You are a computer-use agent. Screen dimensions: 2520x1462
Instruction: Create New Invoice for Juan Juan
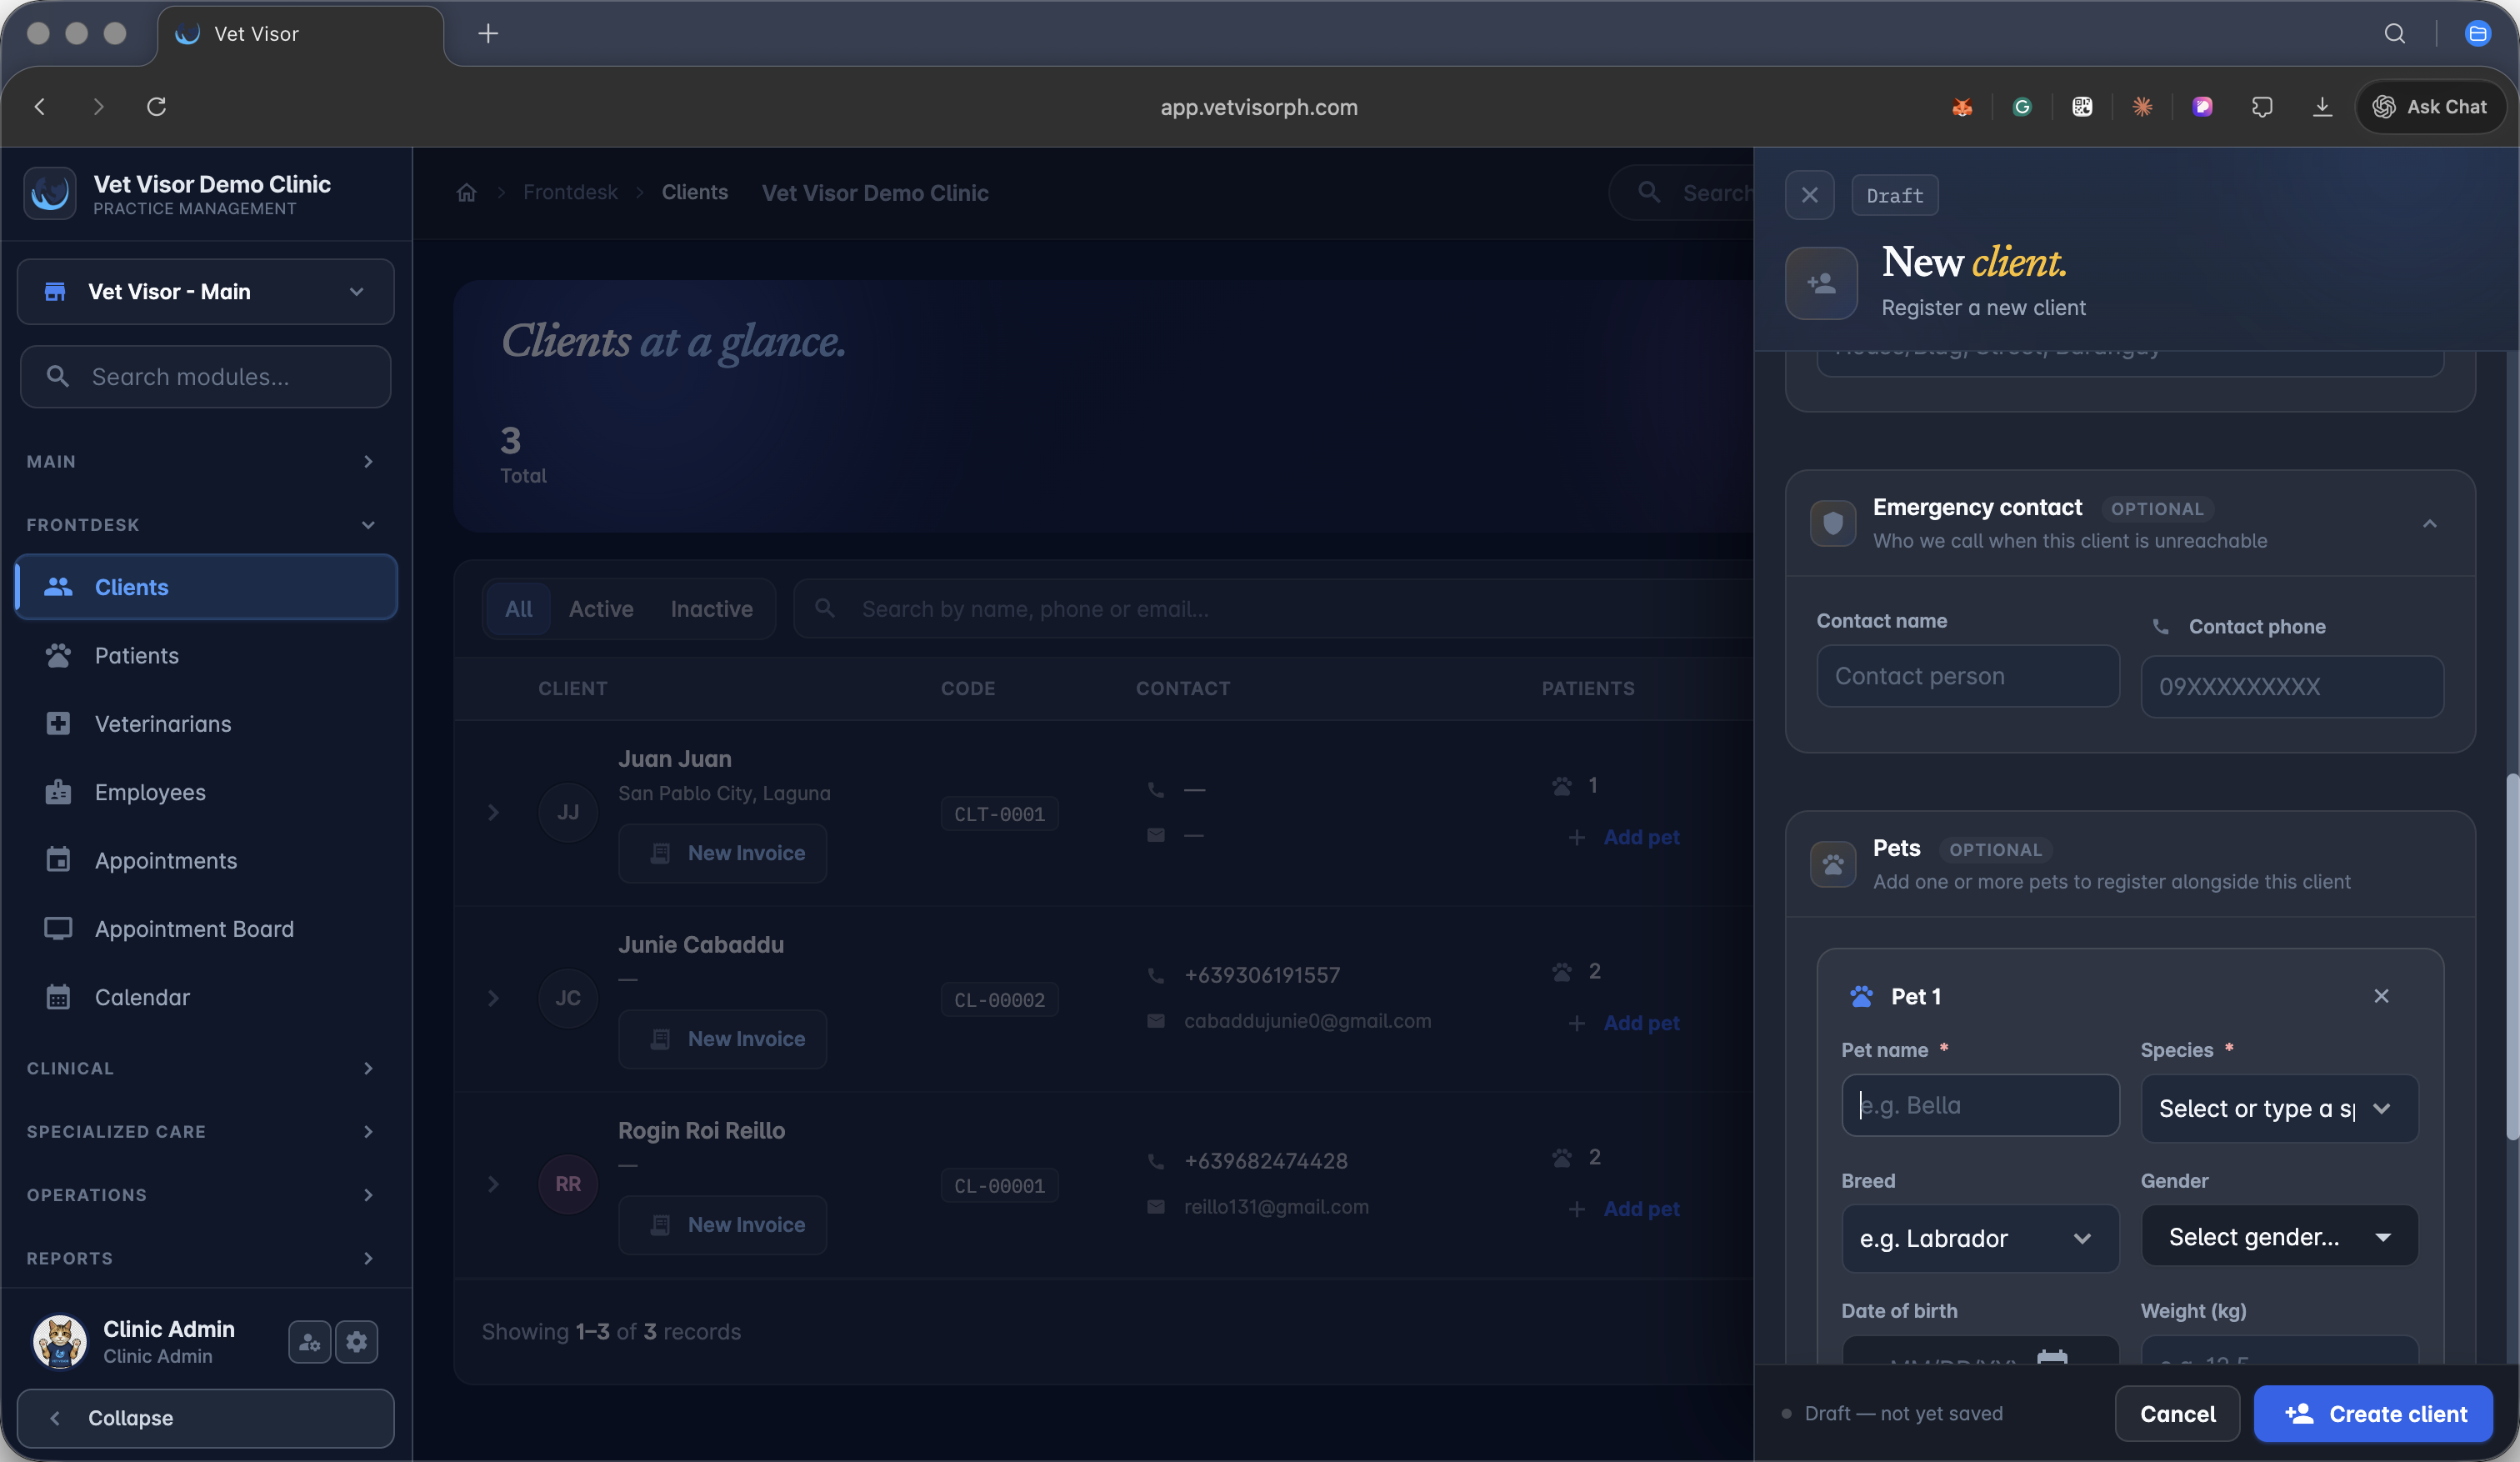(x=723, y=853)
